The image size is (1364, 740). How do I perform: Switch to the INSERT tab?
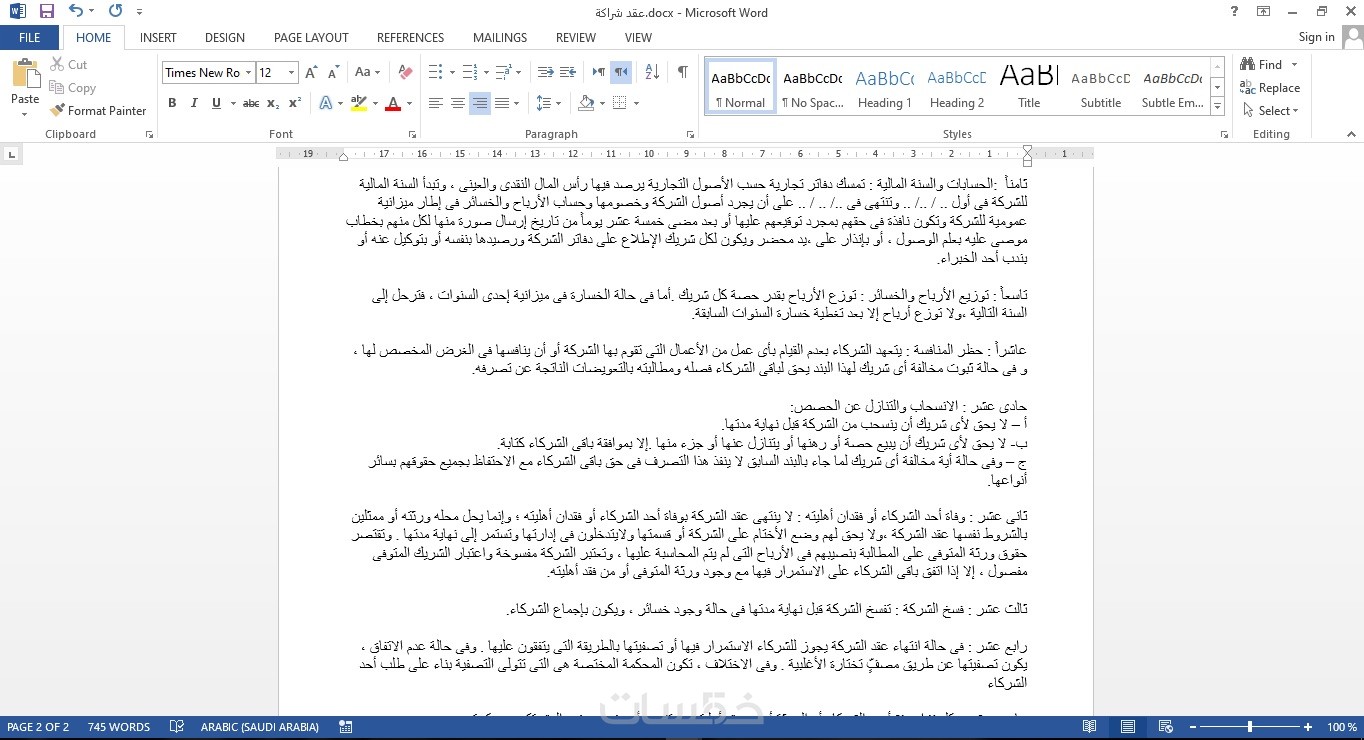pyautogui.click(x=158, y=37)
